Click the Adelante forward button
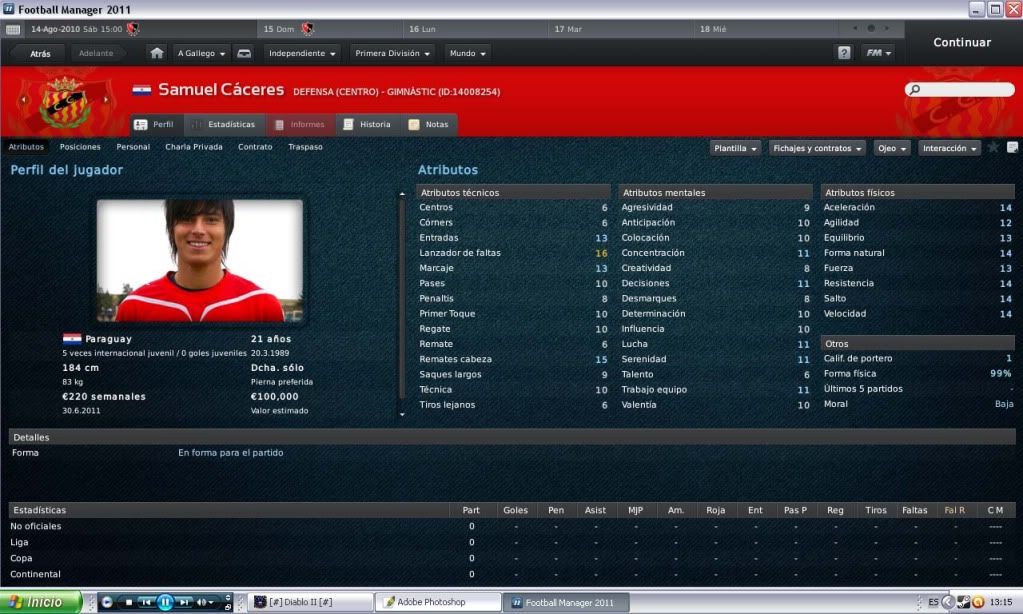Image resolution: width=1023 pixels, height=614 pixels. click(96, 54)
